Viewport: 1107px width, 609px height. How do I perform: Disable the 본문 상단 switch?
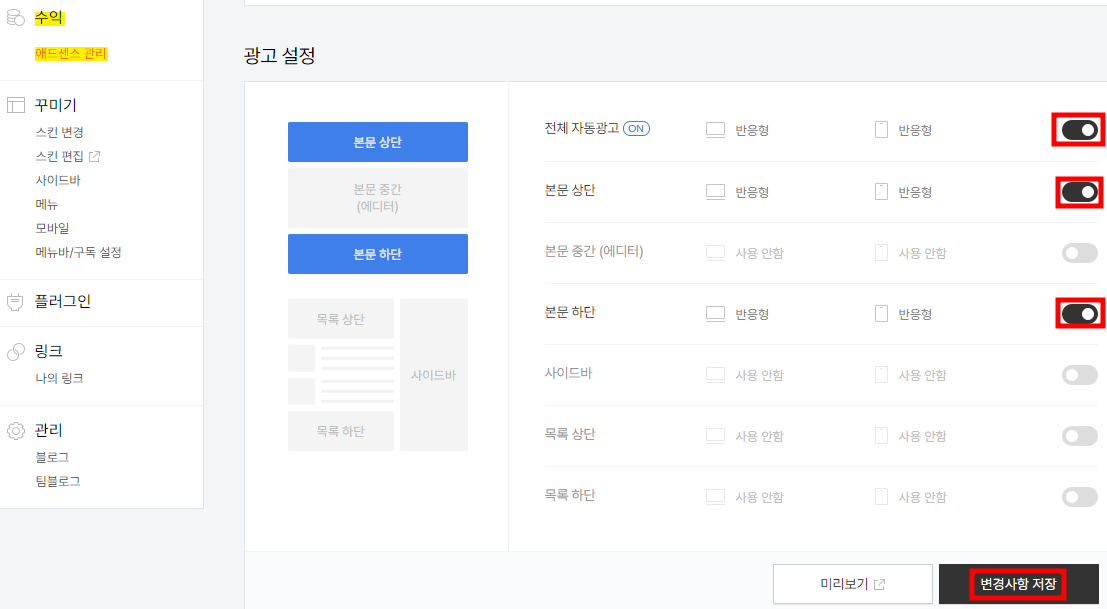pos(1078,192)
